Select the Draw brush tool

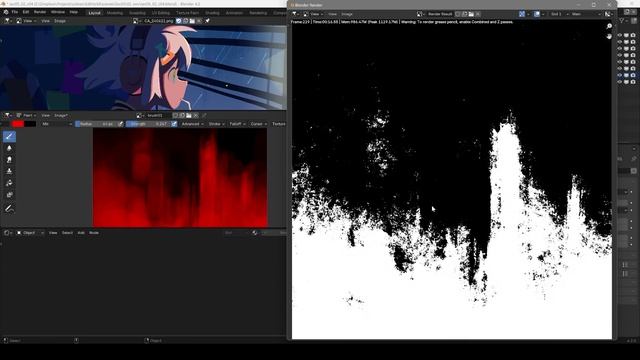(9, 136)
